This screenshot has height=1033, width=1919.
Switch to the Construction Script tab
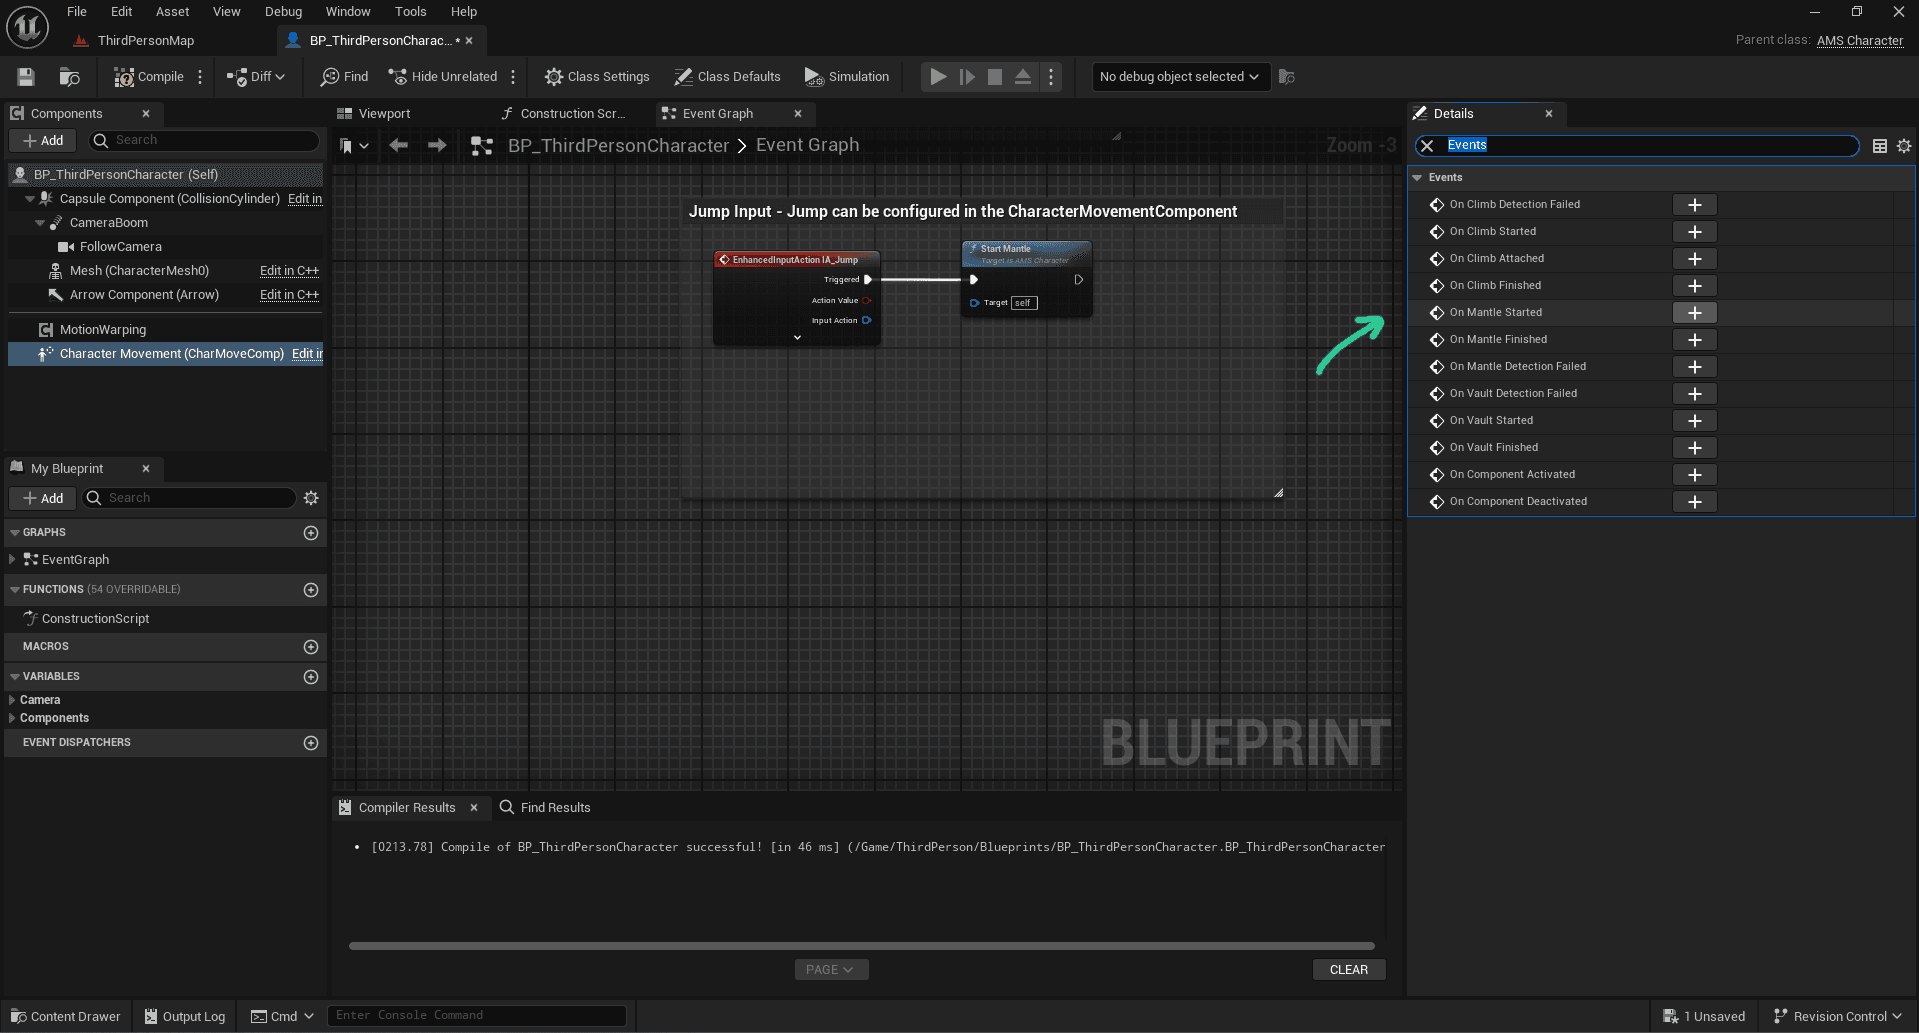(573, 114)
